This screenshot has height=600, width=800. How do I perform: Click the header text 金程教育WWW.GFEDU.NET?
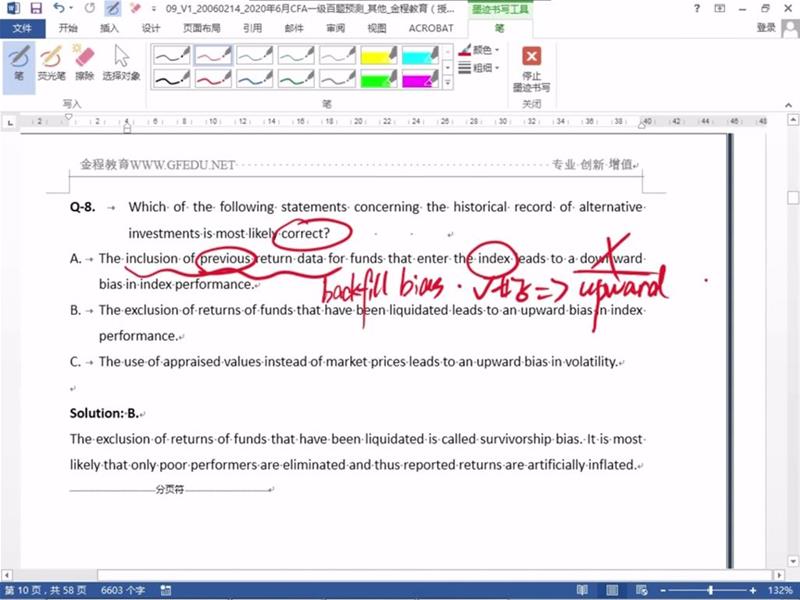158,164
